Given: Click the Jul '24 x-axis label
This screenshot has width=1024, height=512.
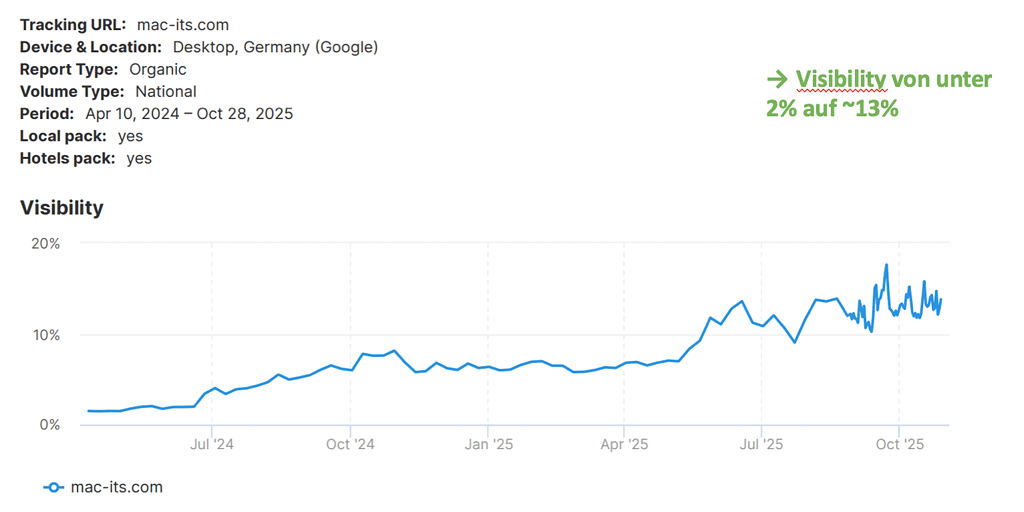Looking at the screenshot, I should click(x=212, y=444).
